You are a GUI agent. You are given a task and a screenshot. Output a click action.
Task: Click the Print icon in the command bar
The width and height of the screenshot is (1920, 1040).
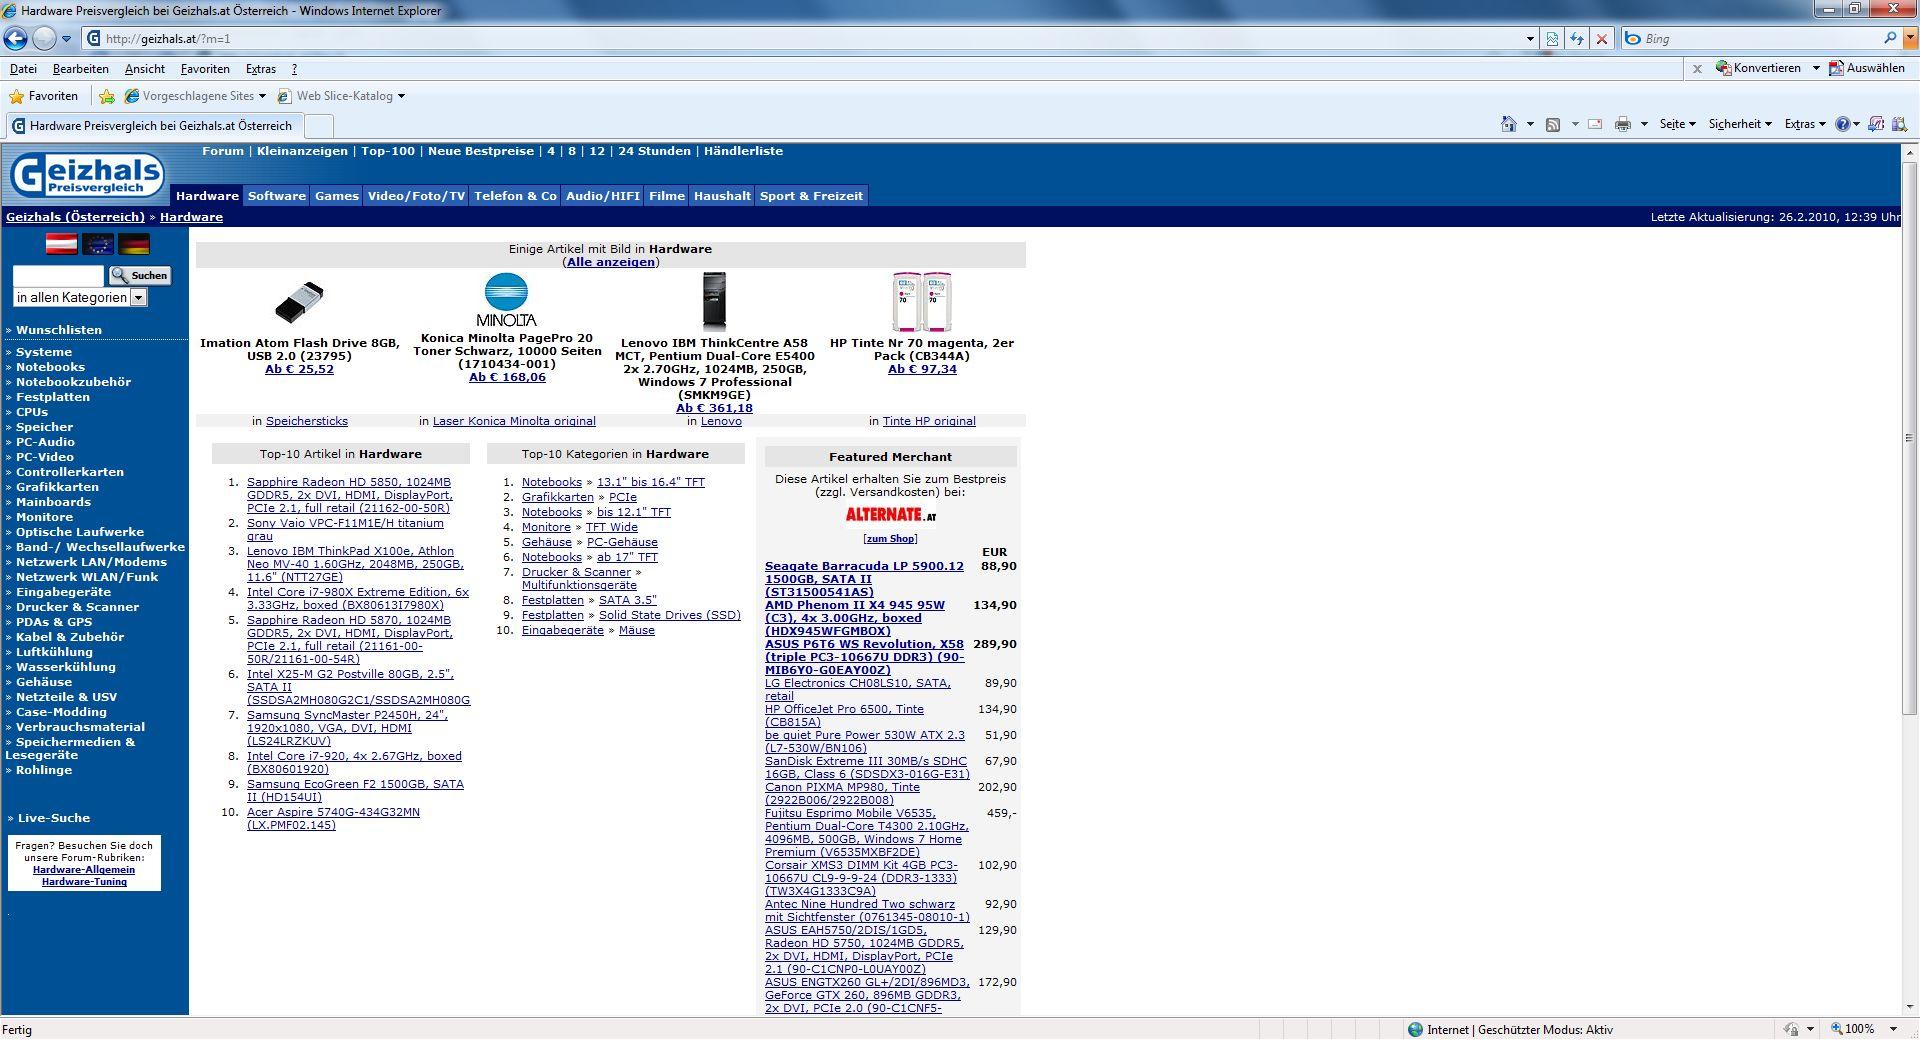(x=1623, y=124)
